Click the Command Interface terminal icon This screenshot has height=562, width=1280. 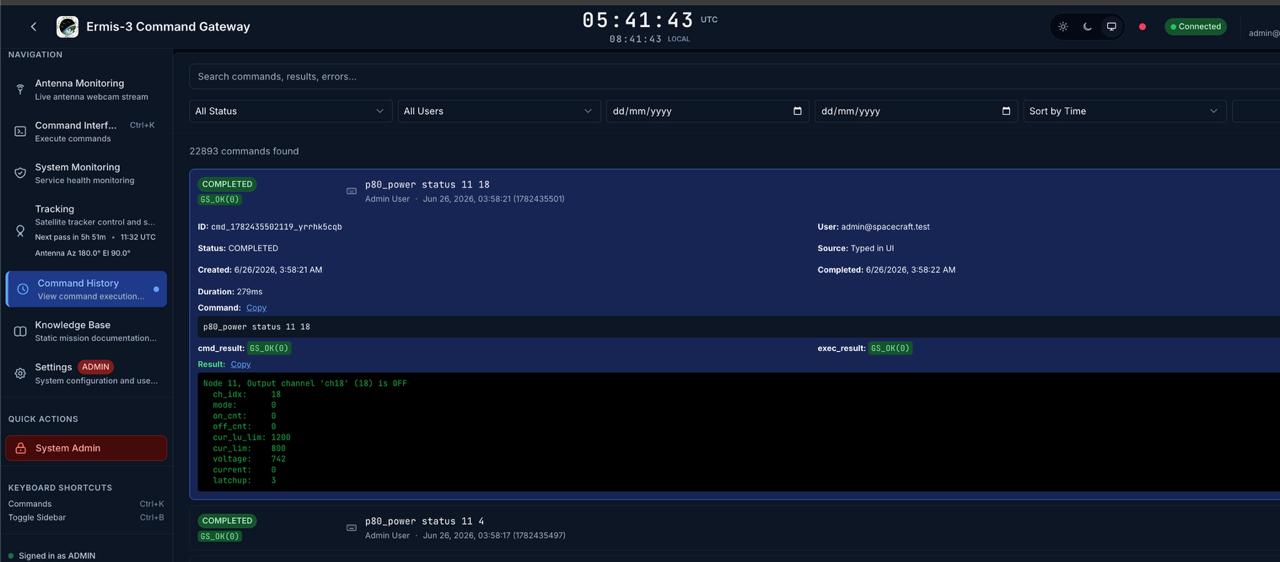click(x=20, y=131)
